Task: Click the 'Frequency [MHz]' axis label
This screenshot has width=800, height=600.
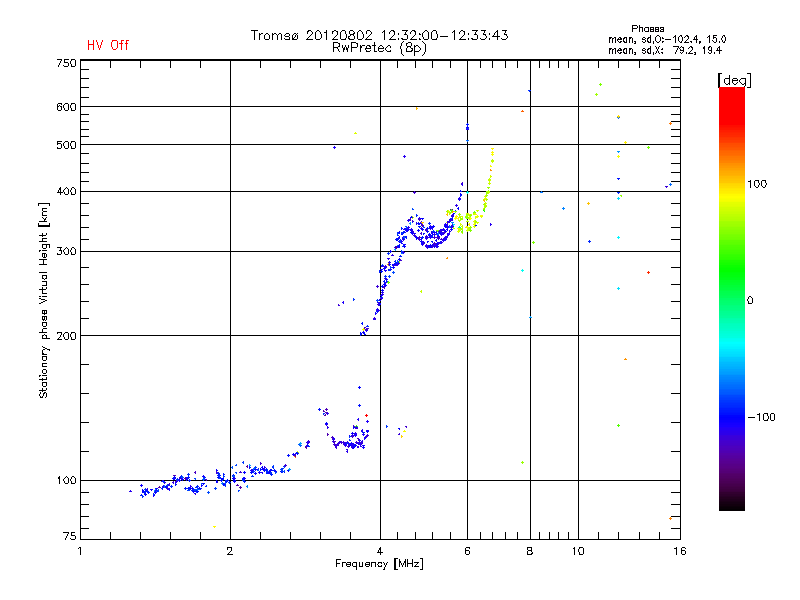Action: tap(379, 564)
